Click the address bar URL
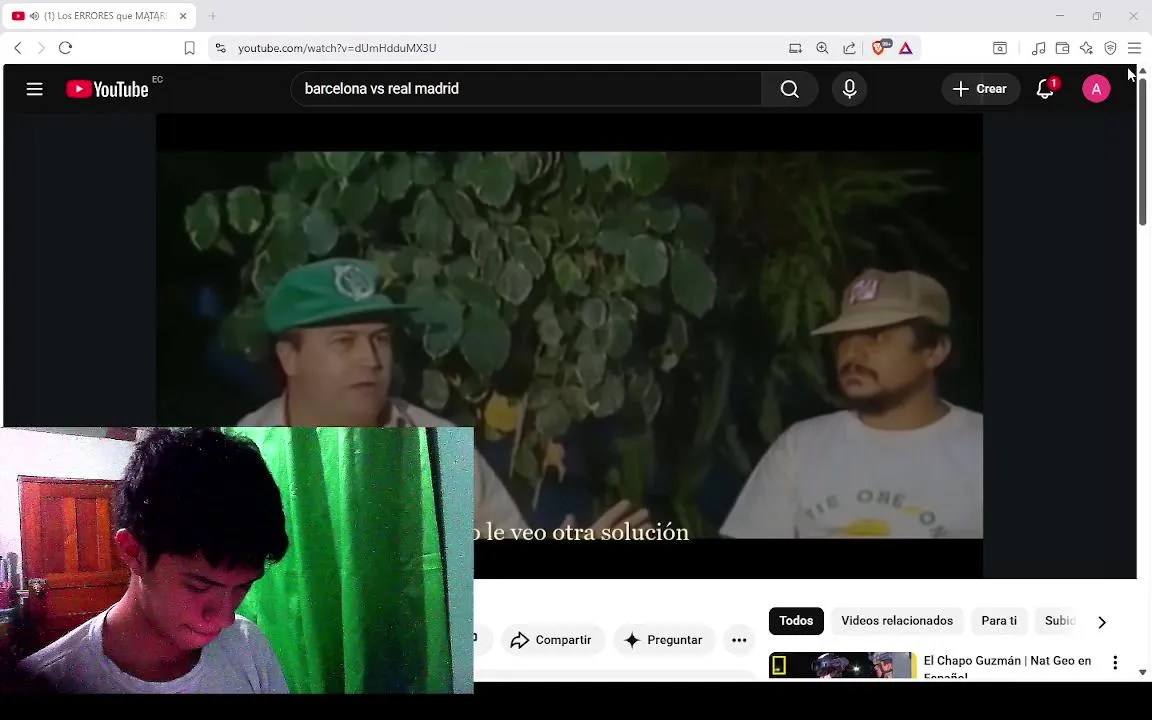This screenshot has height=720, width=1152. [x=337, y=48]
